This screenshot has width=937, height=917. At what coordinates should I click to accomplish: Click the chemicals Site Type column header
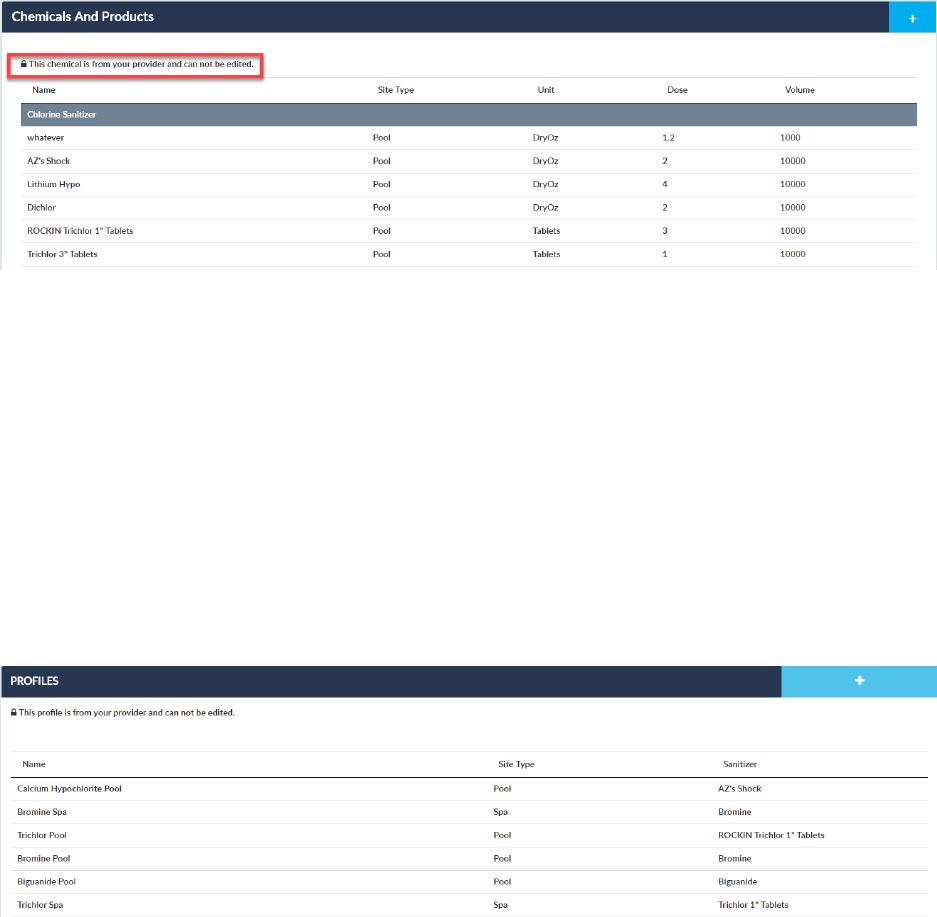(396, 90)
